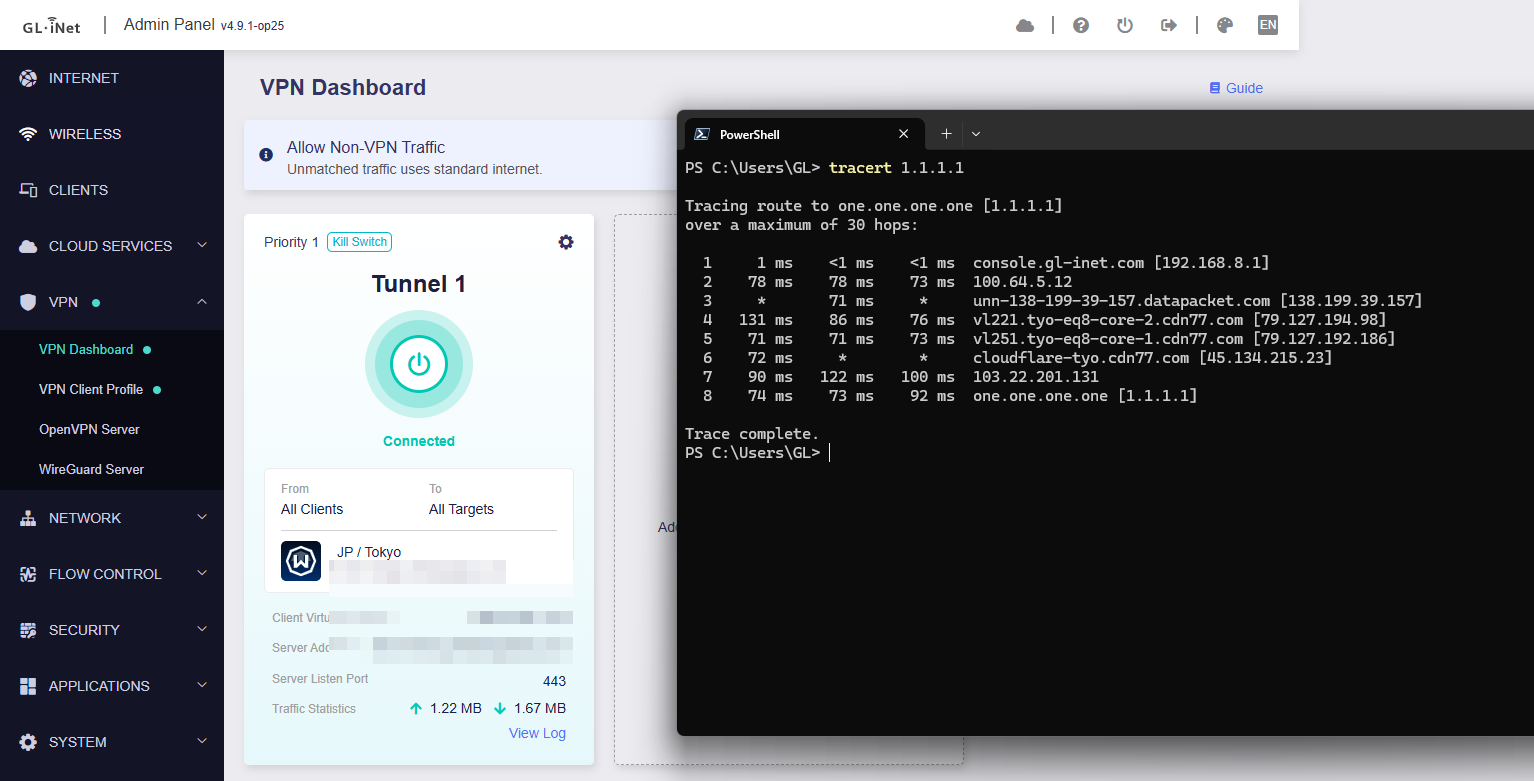Screen dimensions: 1534x781
Task: Click the All Clients value
Action: pyautogui.click(x=312, y=509)
